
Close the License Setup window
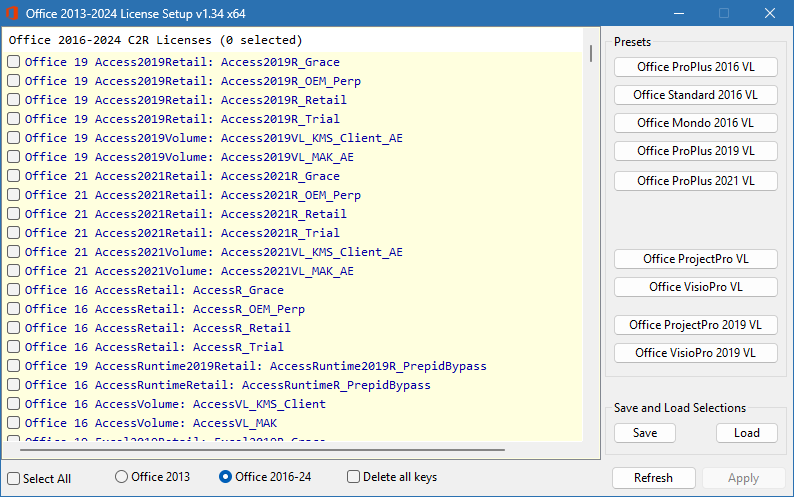click(x=770, y=13)
